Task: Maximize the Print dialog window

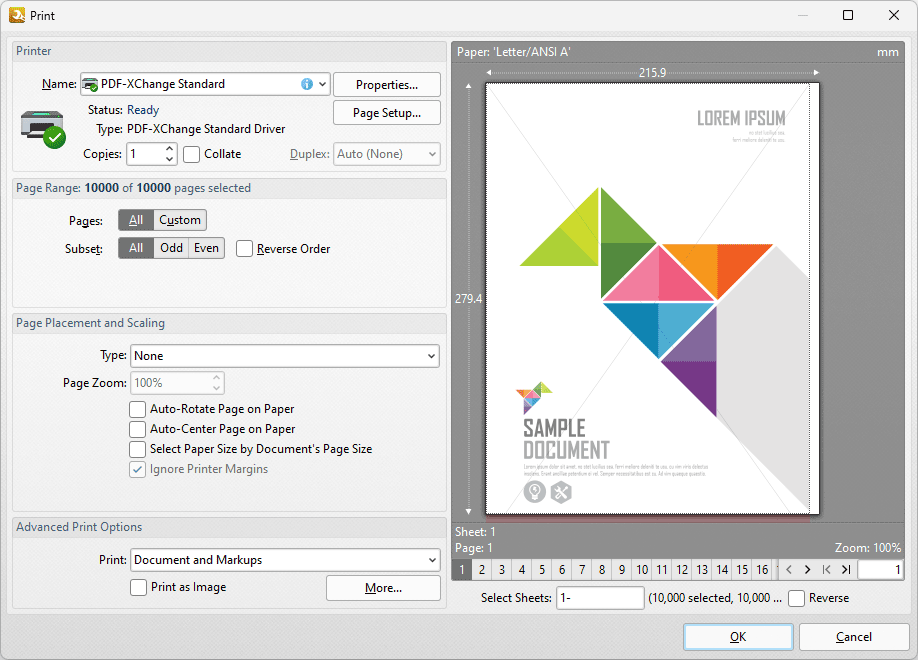Action: [x=847, y=15]
